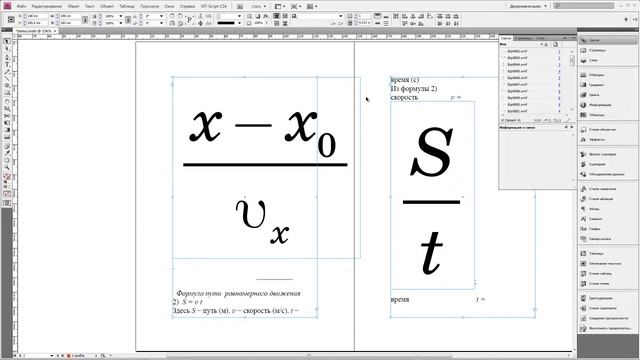This screenshot has height=360, width=640.
Task: Toggle constrain proportions for width and height
Action: click(85, 20)
